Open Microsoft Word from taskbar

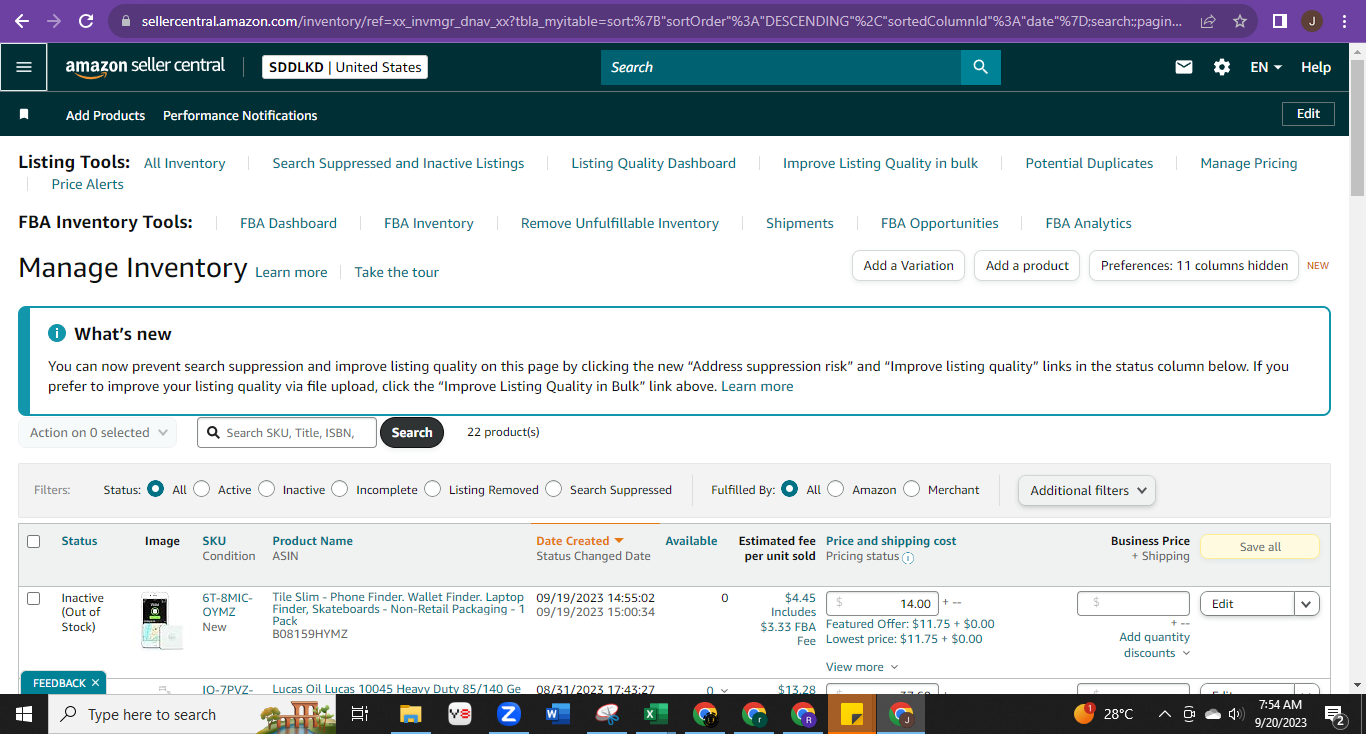(x=557, y=714)
